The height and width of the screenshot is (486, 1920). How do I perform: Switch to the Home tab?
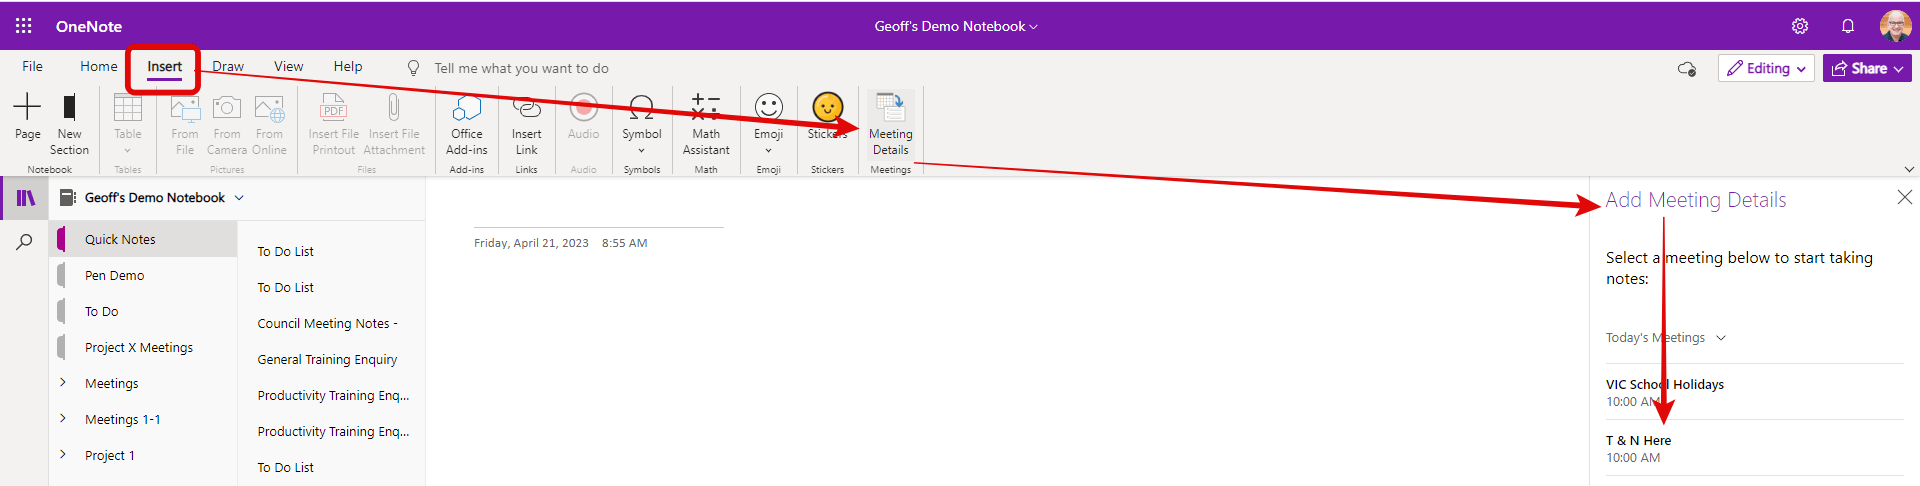[99, 66]
